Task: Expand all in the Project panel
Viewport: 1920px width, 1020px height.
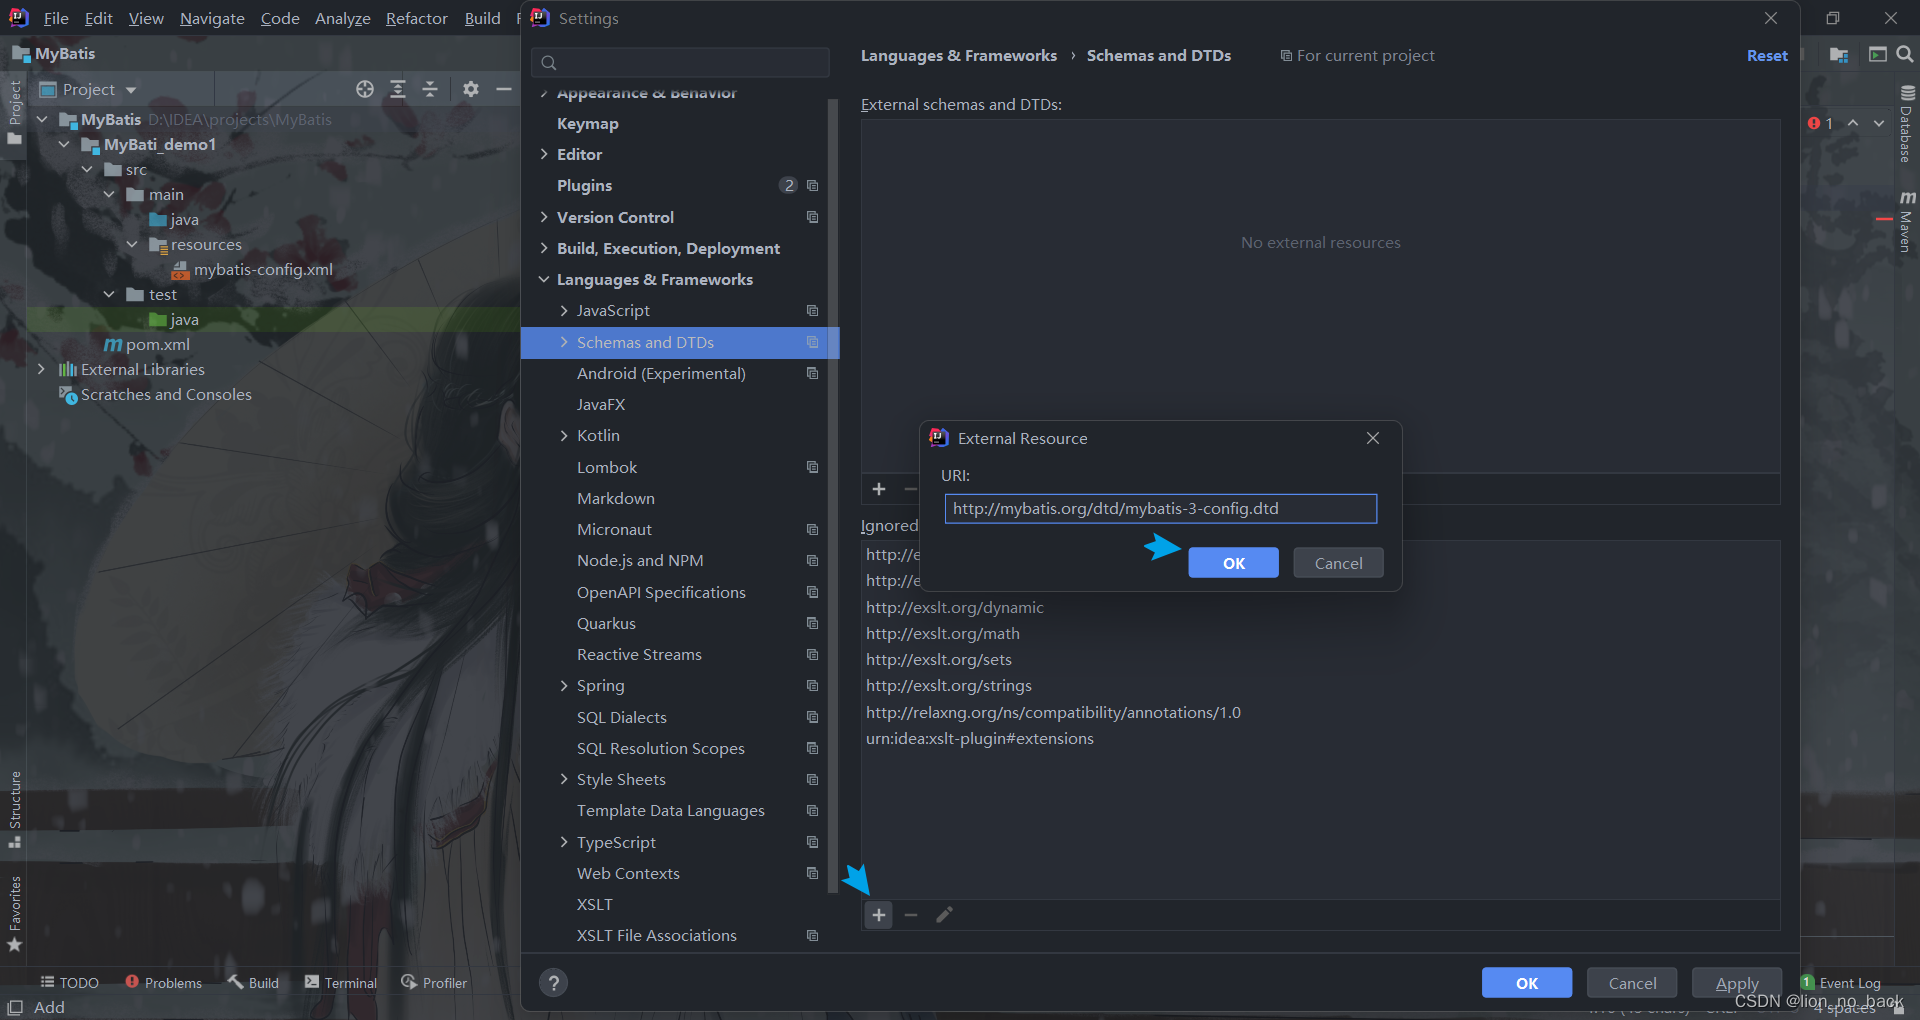Action: click(x=398, y=89)
